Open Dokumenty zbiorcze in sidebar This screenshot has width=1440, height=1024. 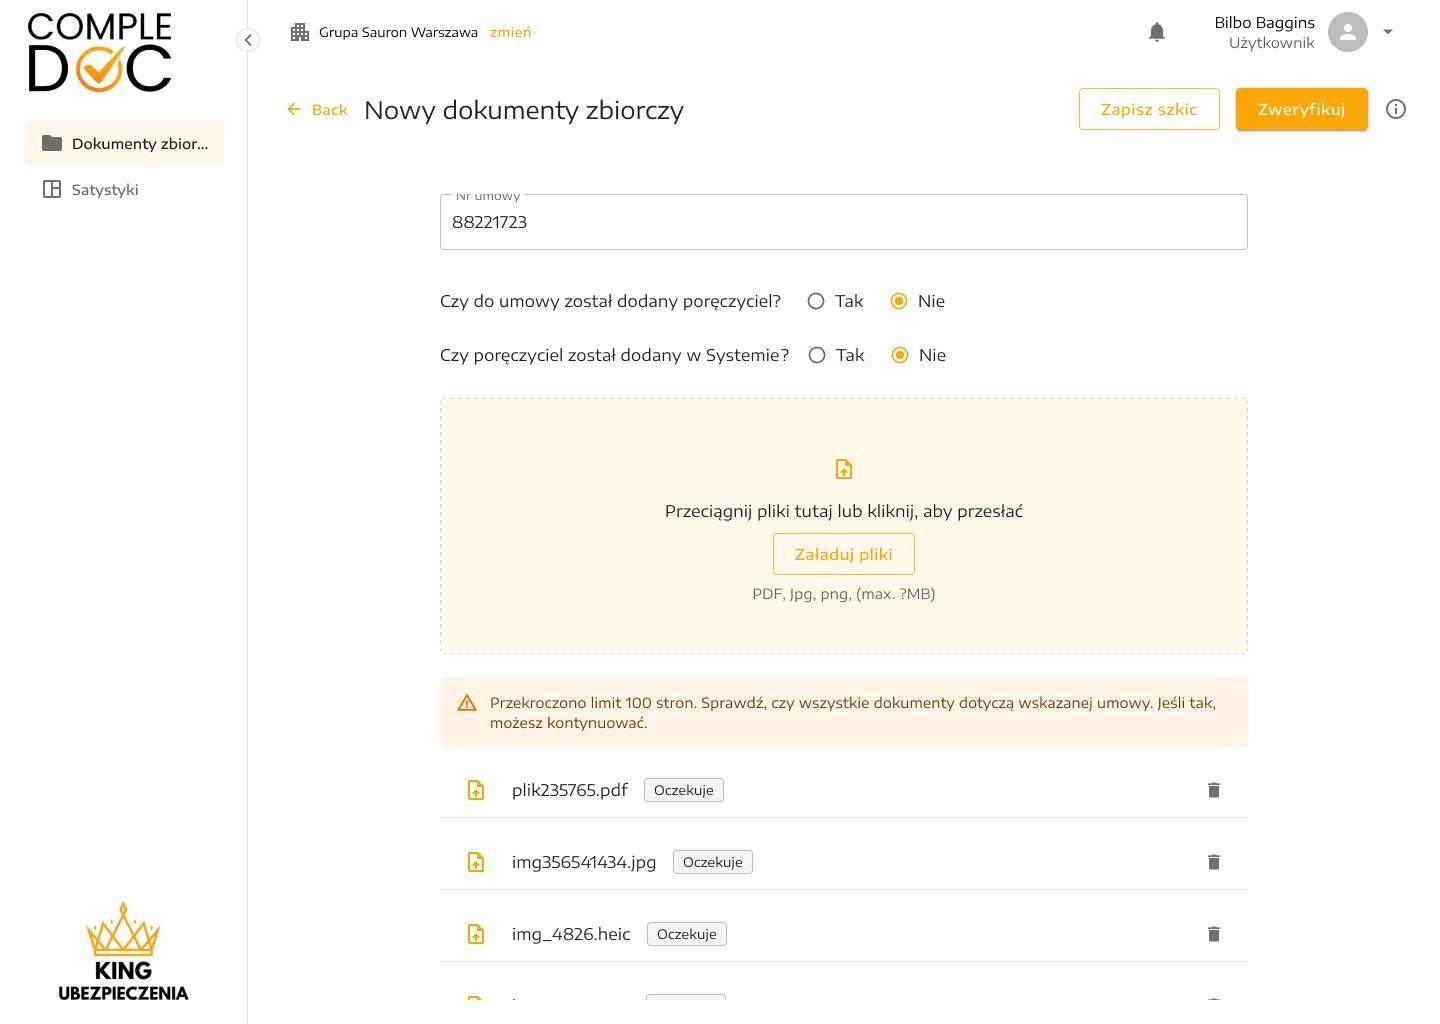tap(124, 143)
